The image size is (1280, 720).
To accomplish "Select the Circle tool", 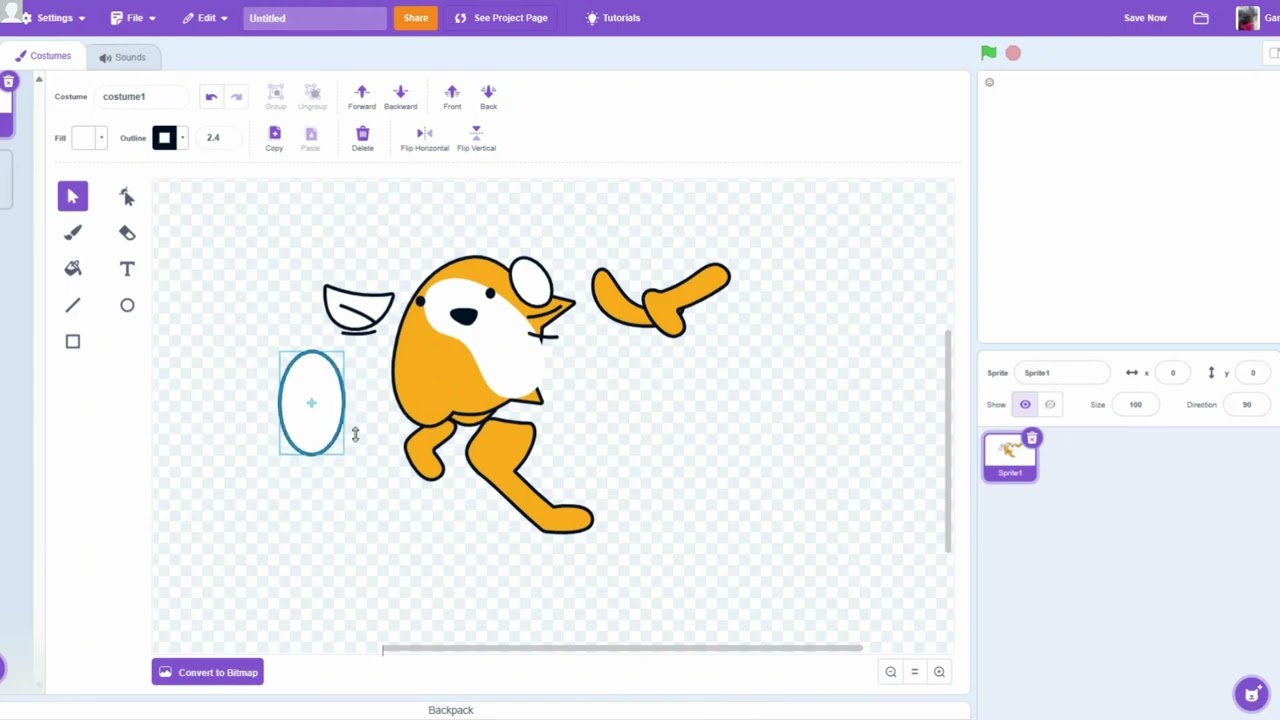I will (x=127, y=305).
